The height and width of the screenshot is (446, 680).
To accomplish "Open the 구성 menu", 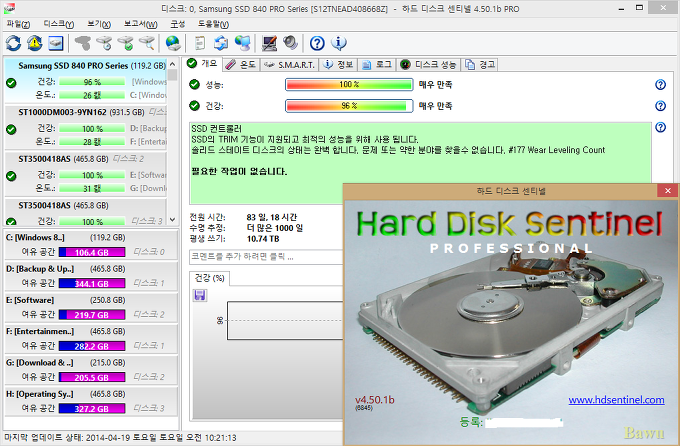I will tap(178, 24).
